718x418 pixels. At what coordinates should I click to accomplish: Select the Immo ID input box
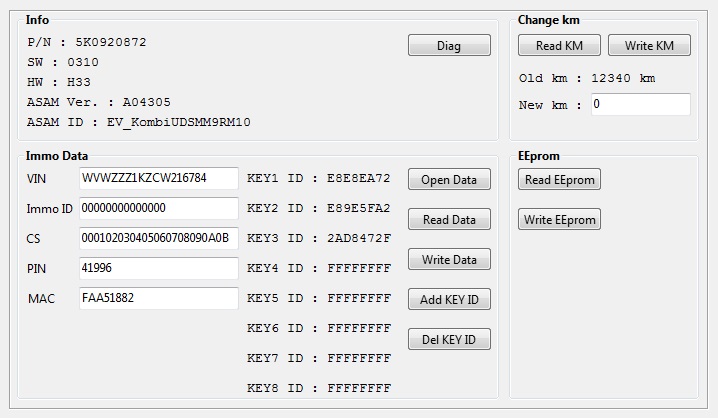tap(158, 209)
